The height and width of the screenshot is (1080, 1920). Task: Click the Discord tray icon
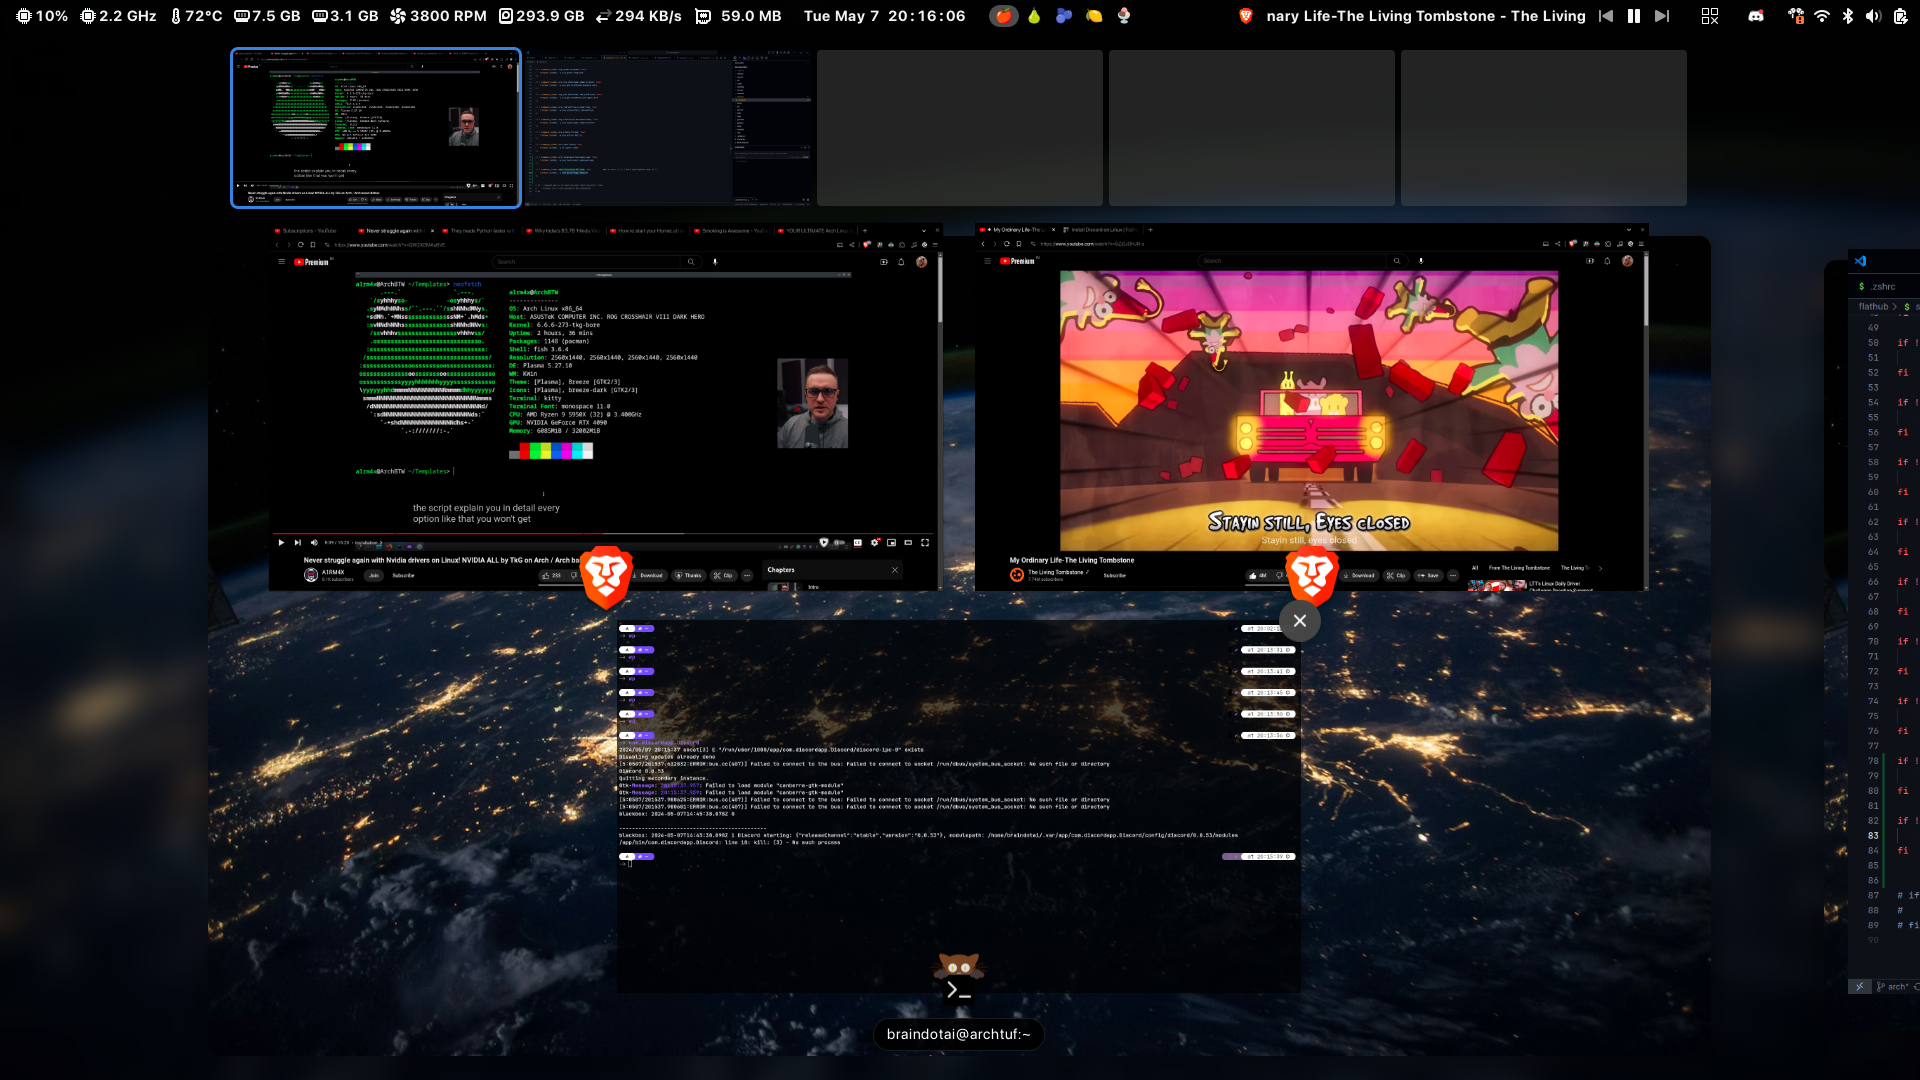point(1756,16)
